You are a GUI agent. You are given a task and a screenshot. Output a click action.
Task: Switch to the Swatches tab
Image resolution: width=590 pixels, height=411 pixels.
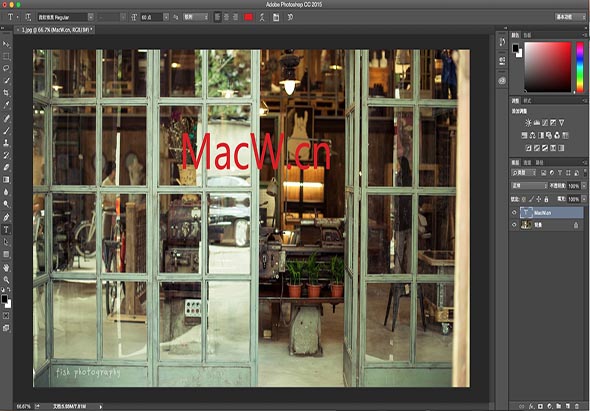(x=527, y=35)
